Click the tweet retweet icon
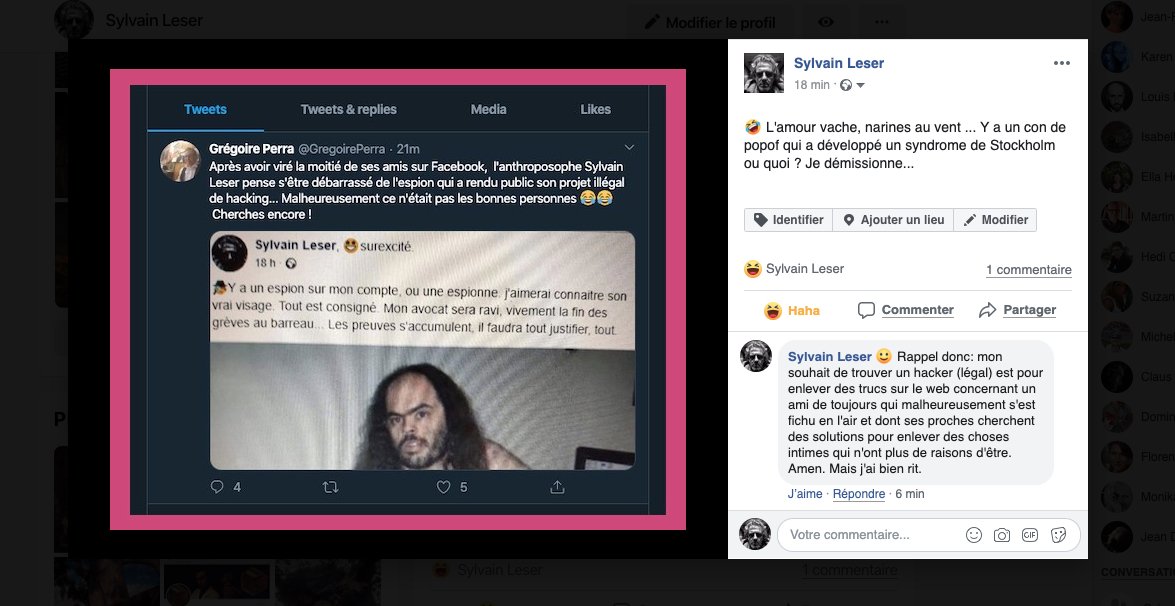Screen dimensions: 1175x606 (x=330, y=487)
